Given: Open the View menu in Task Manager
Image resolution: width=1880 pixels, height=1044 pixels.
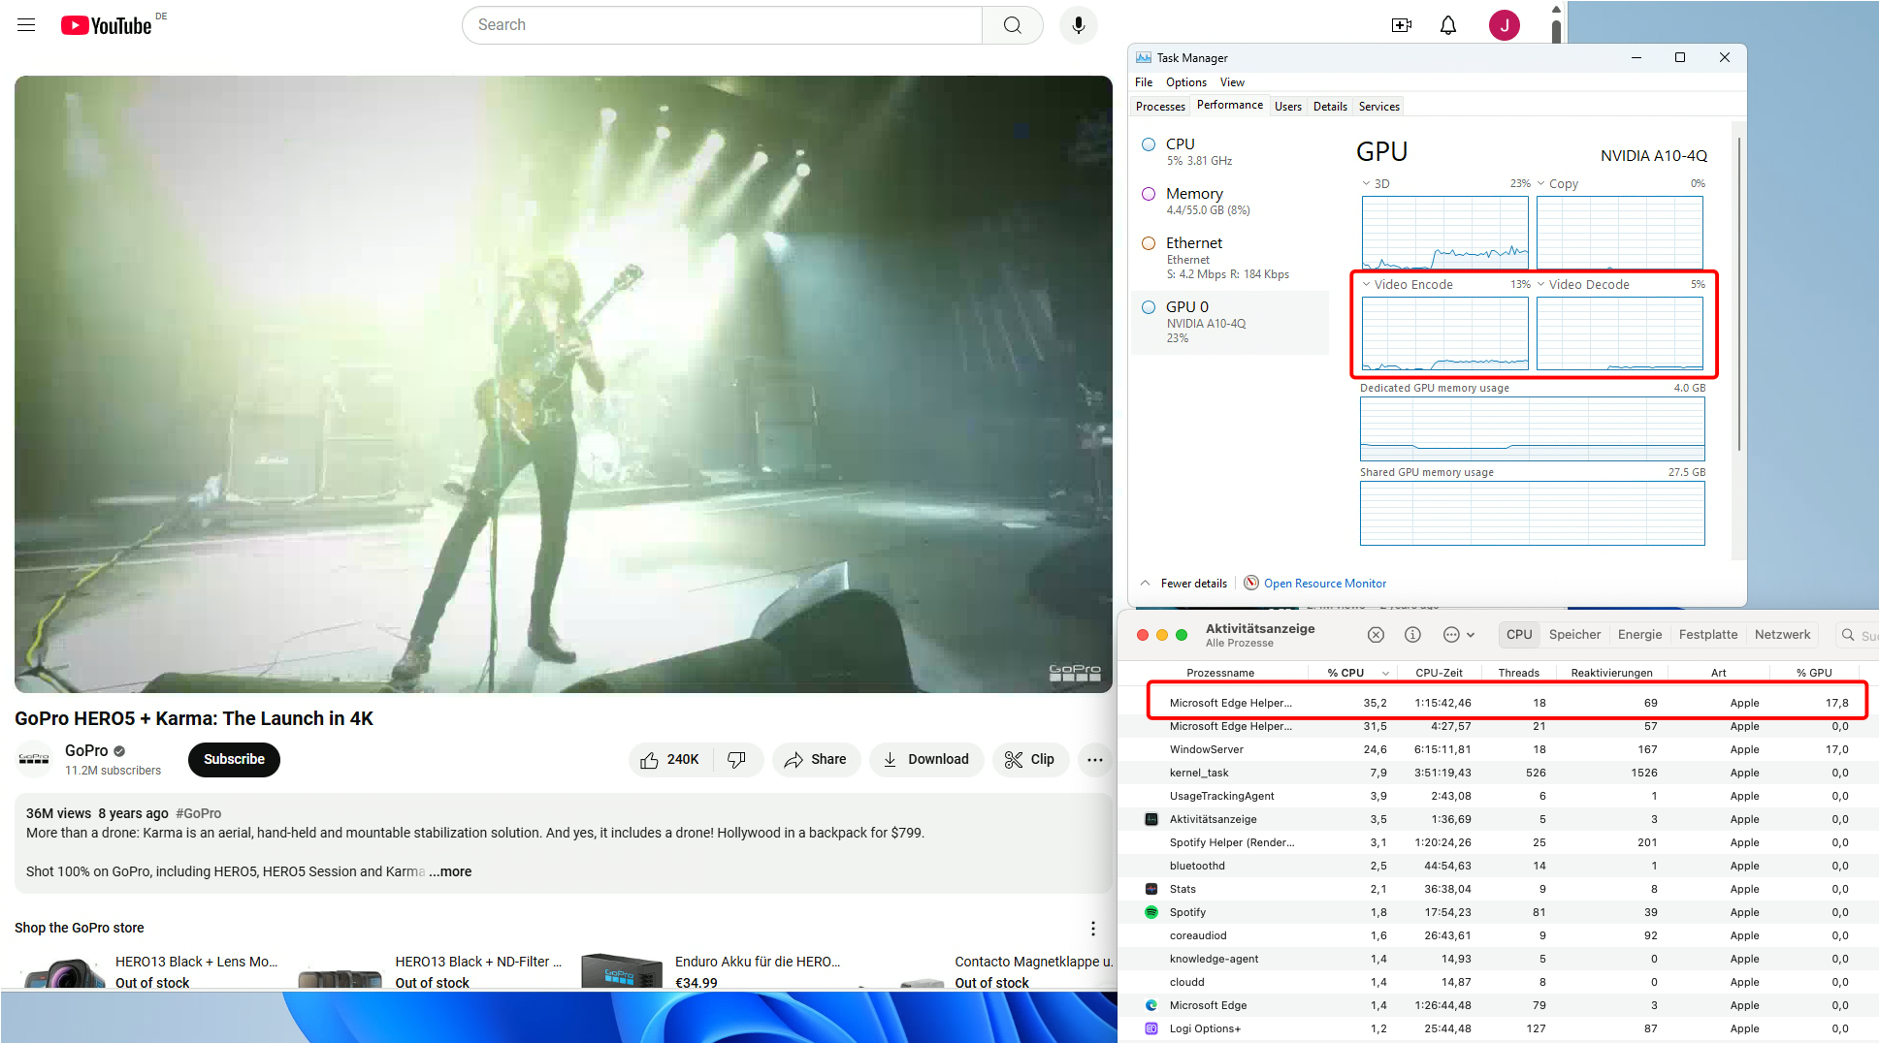Looking at the screenshot, I should (x=1232, y=82).
